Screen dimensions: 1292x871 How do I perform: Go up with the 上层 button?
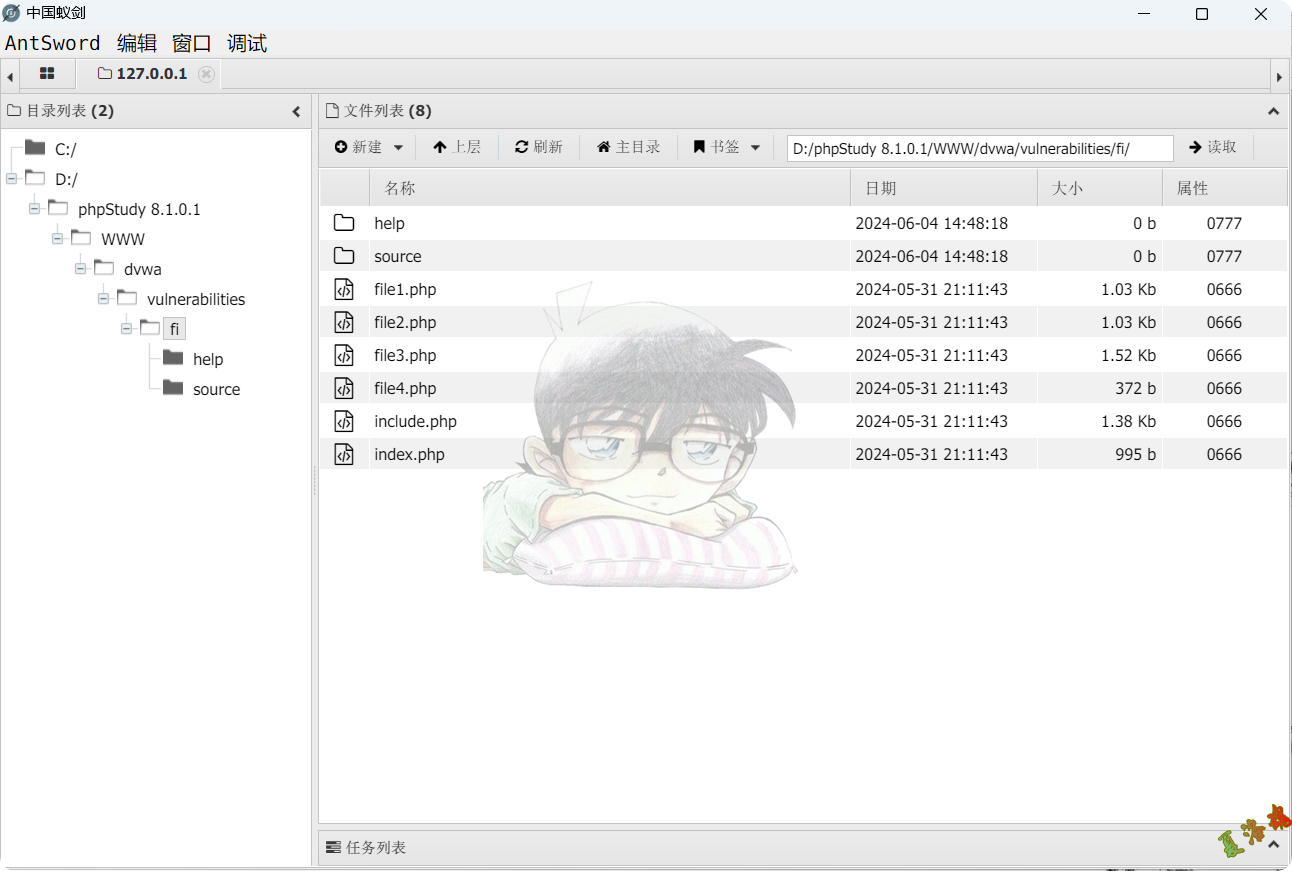[457, 147]
